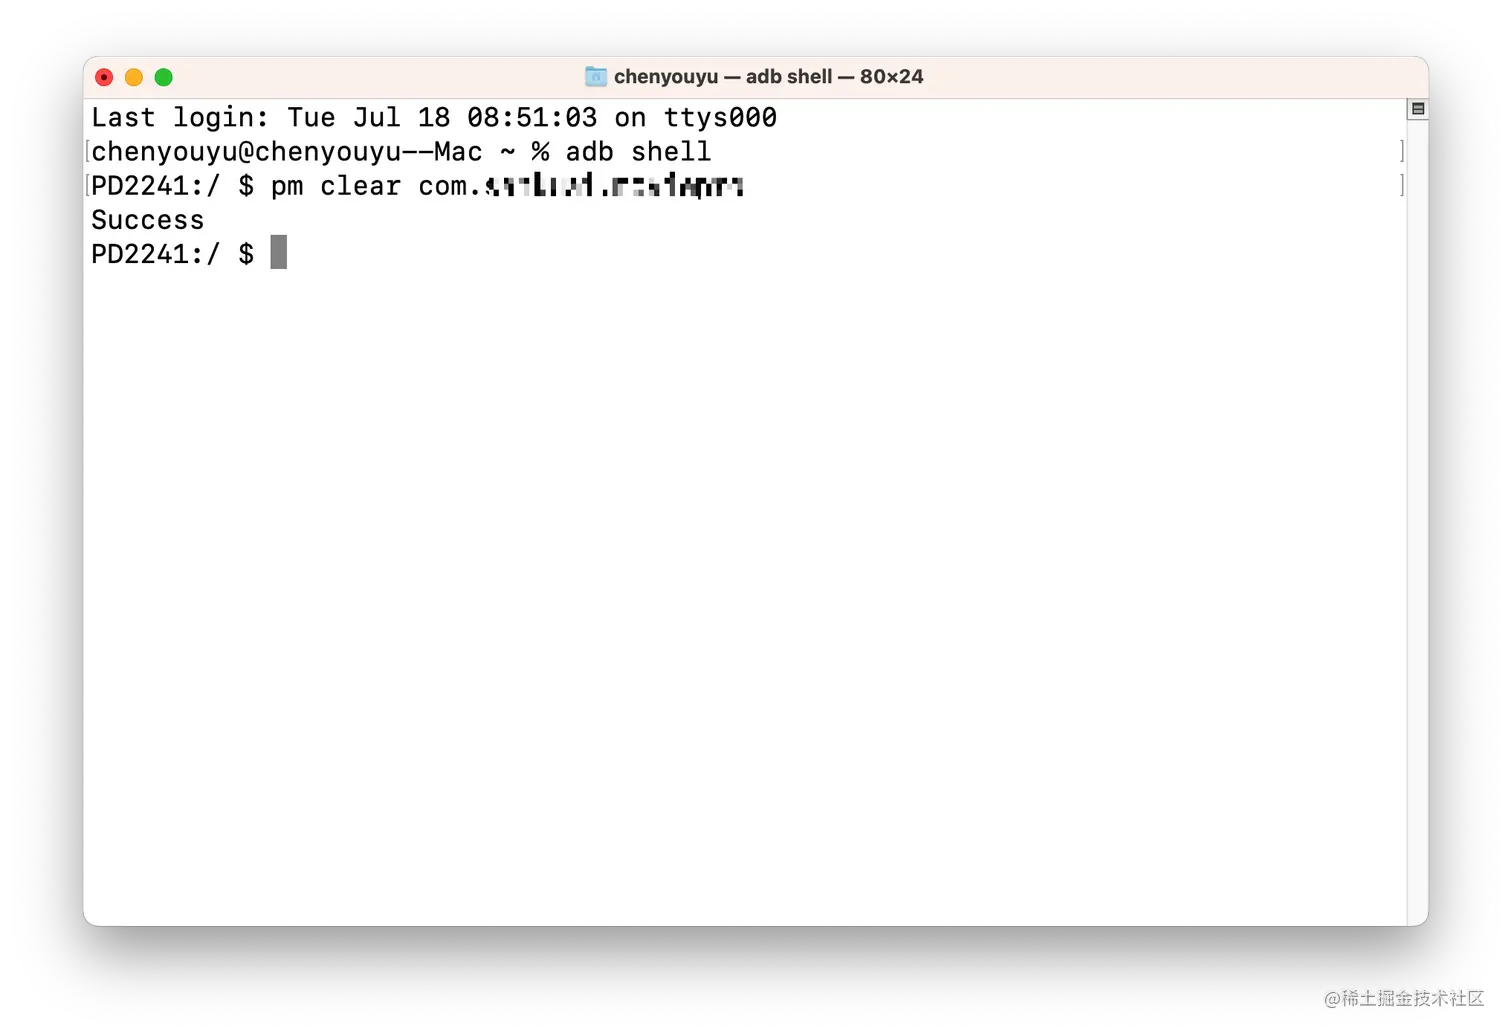Click the folder proxy icon in title bar
The height and width of the screenshot is (1036, 1512).
596,77
